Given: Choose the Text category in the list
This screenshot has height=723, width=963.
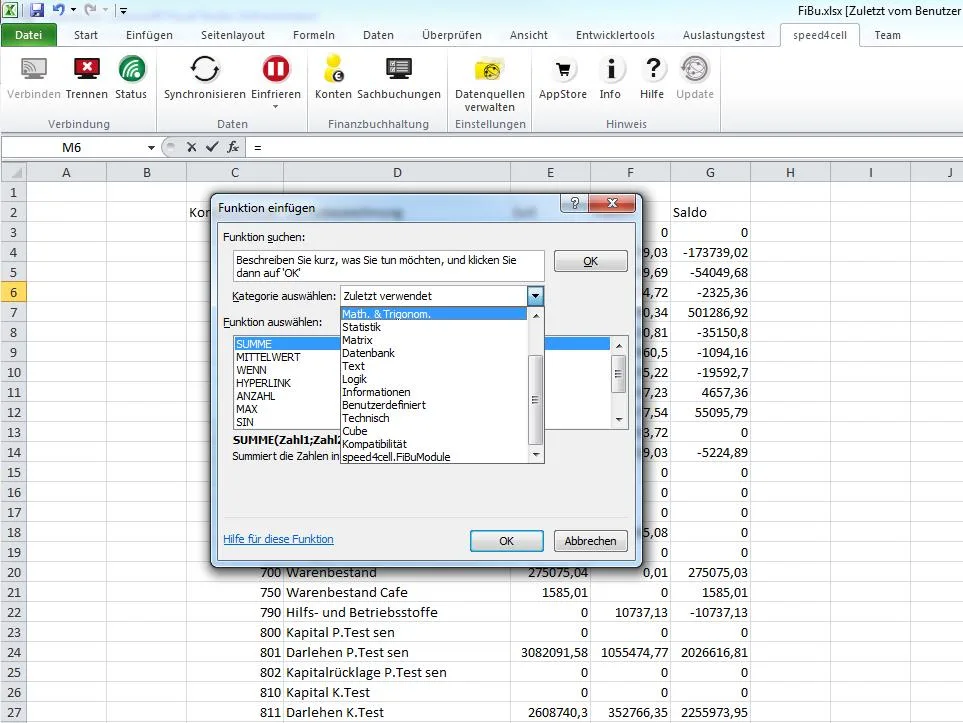Looking at the screenshot, I should click(434, 366).
